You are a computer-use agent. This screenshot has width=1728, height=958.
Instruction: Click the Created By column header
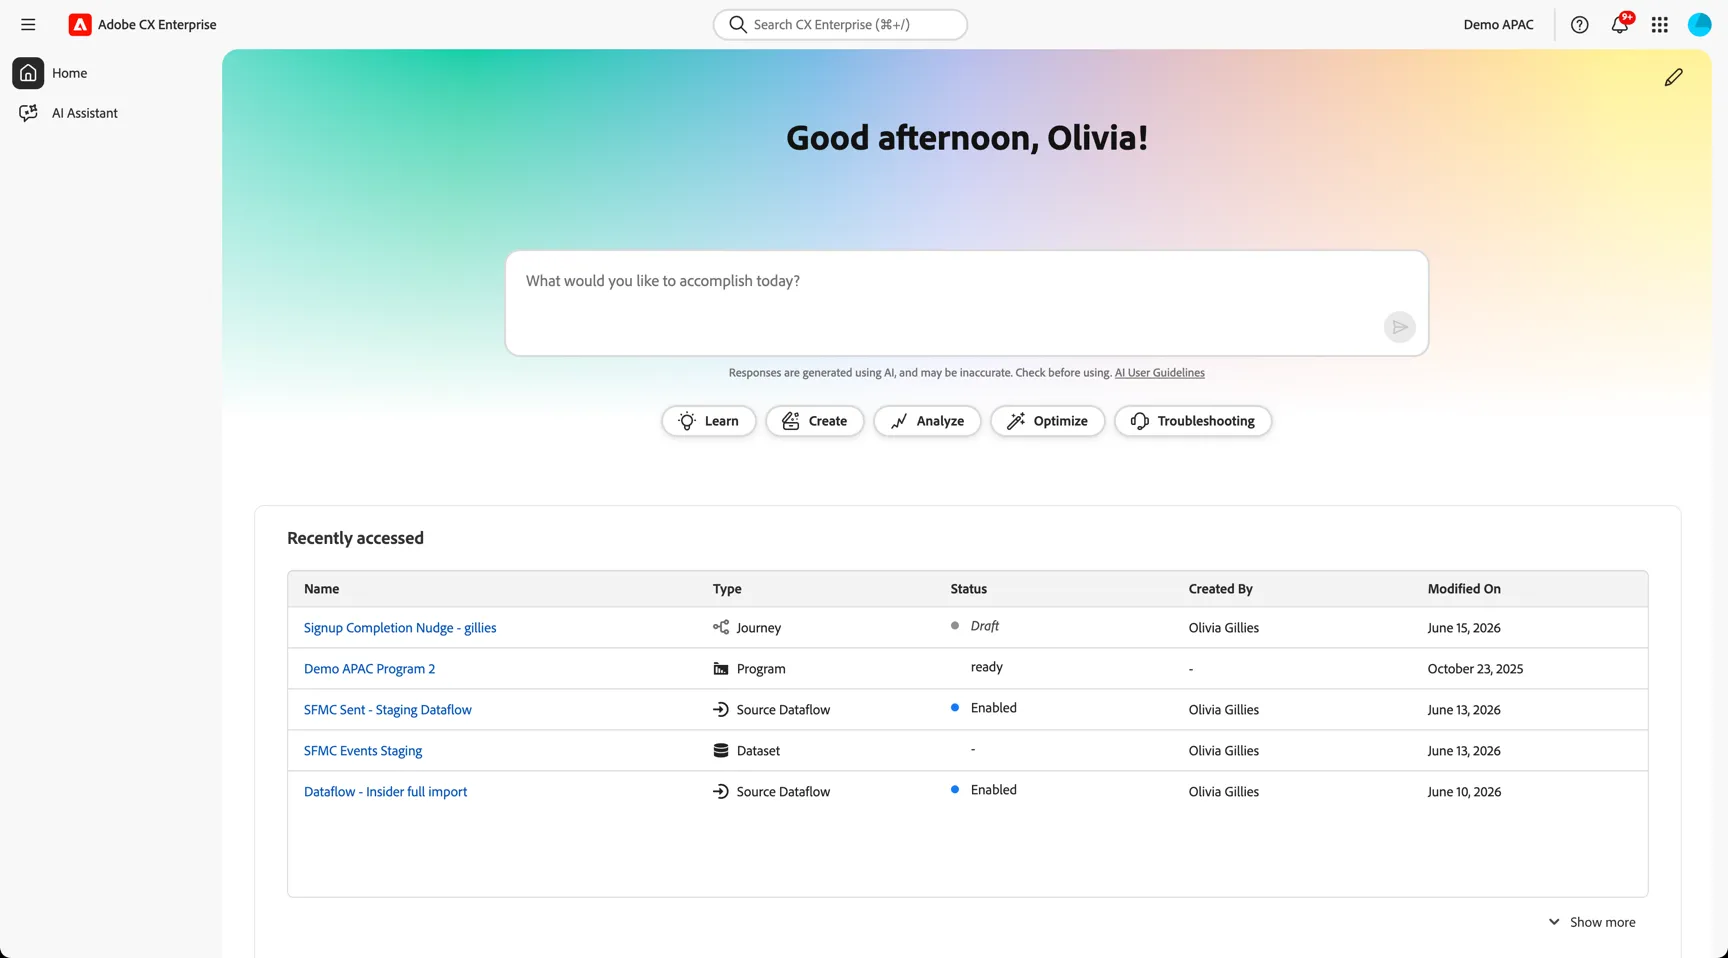(1220, 589)
